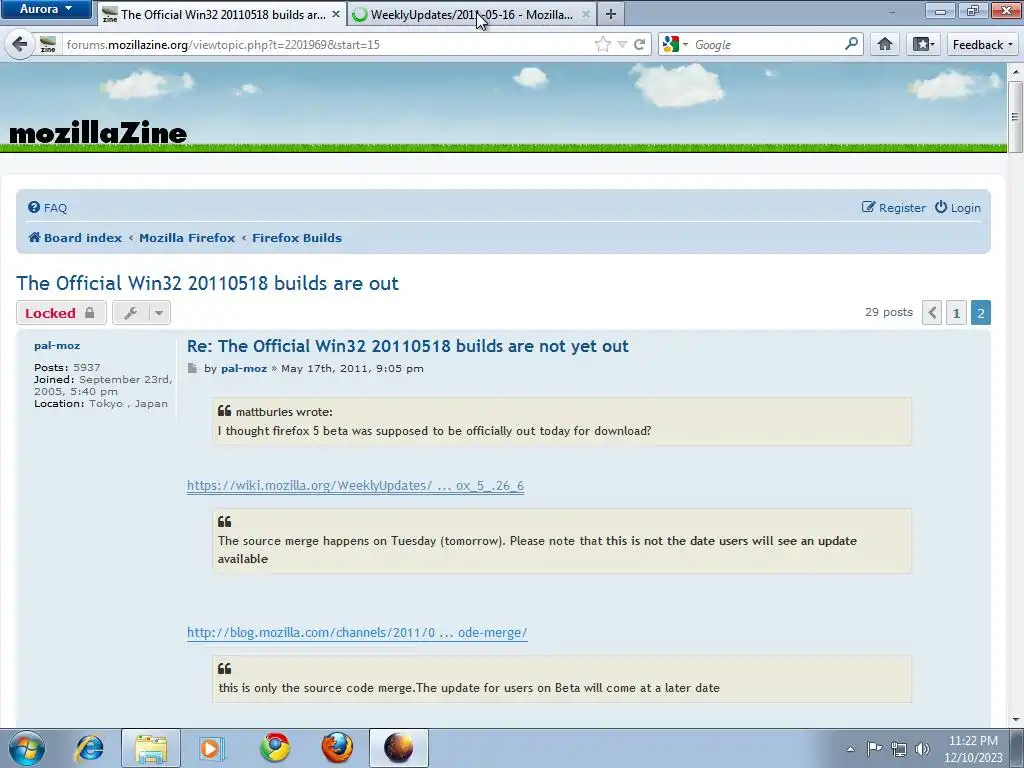Open the Action Center flag icon
This screenshot has height=768, width=1024.
tap(874, 748)
